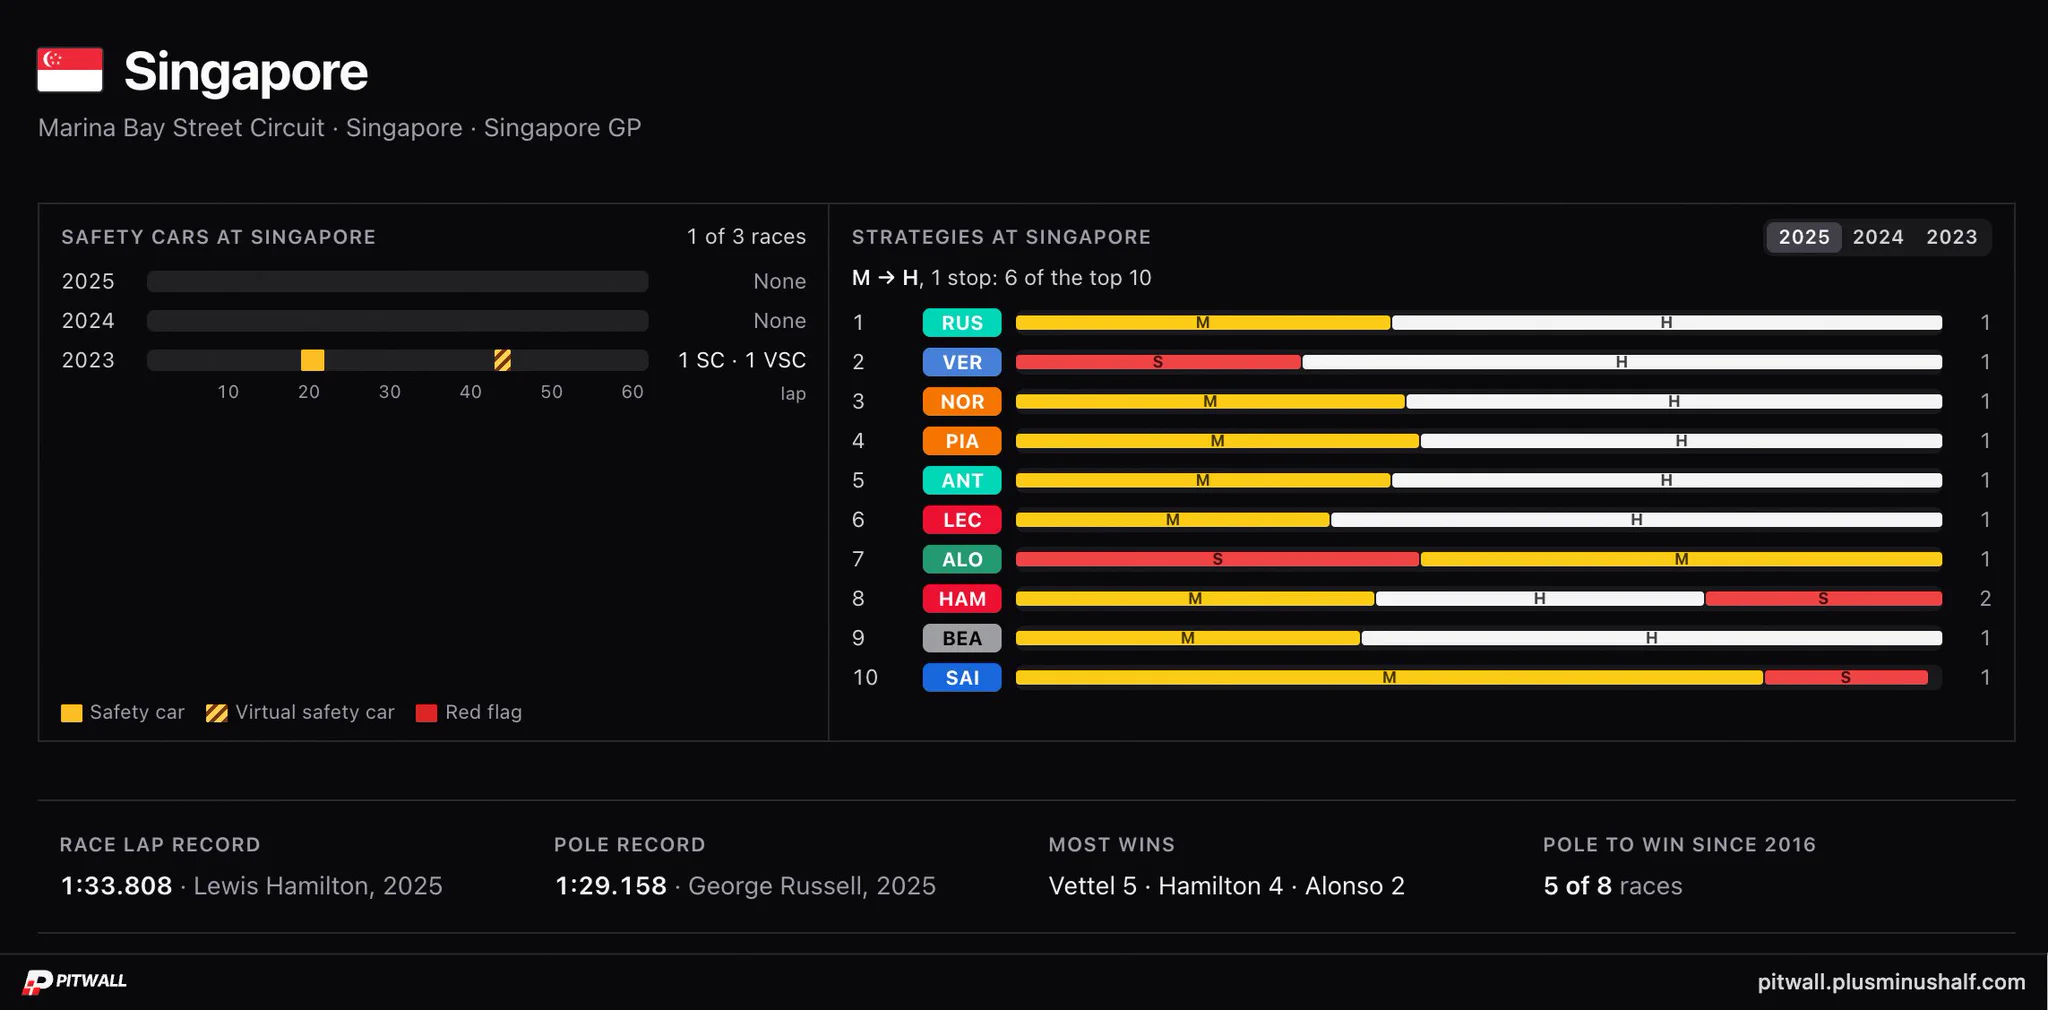2048x1010 pixels.
Task: Click SAI's short red soft stint
Action: (1846, 678)
